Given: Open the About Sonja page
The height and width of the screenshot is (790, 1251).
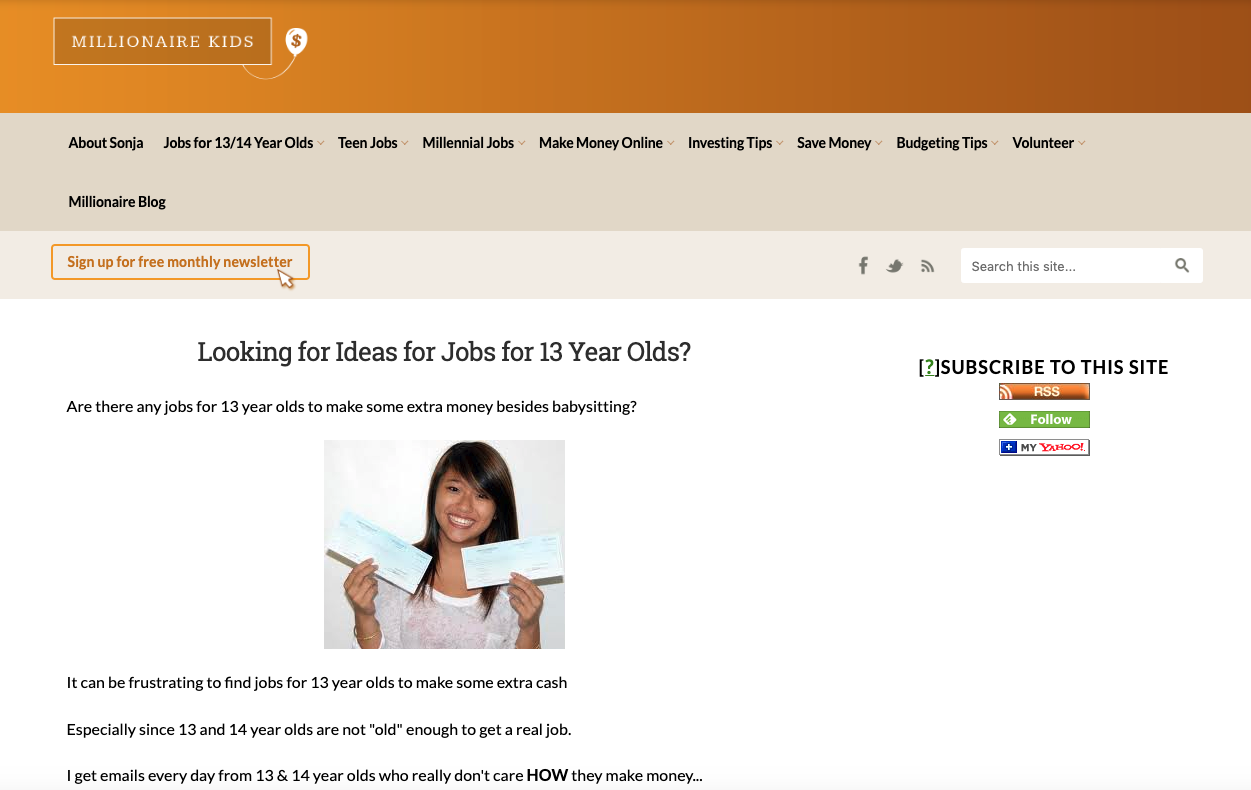Looking at the screenshot, I should click(x=106, y=143).
